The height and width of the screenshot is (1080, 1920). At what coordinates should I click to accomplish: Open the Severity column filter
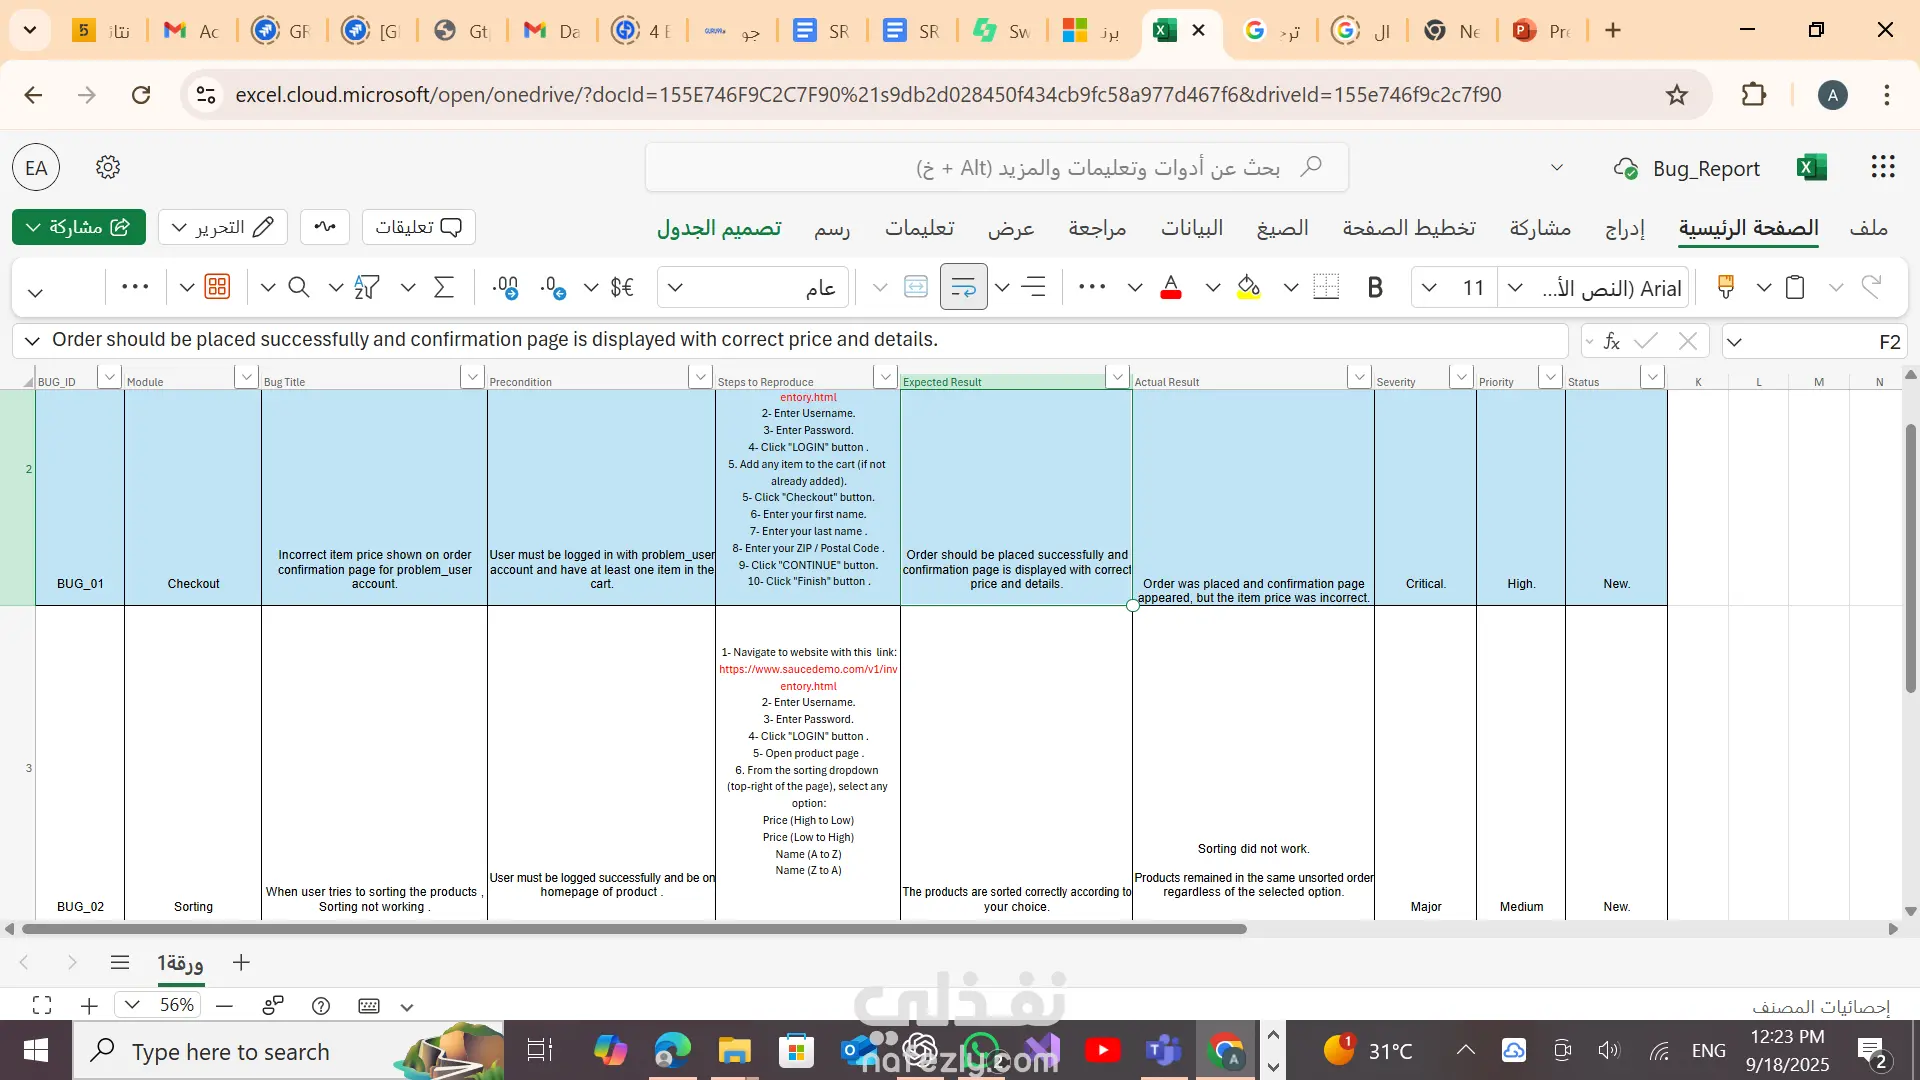coord(1461,377)
